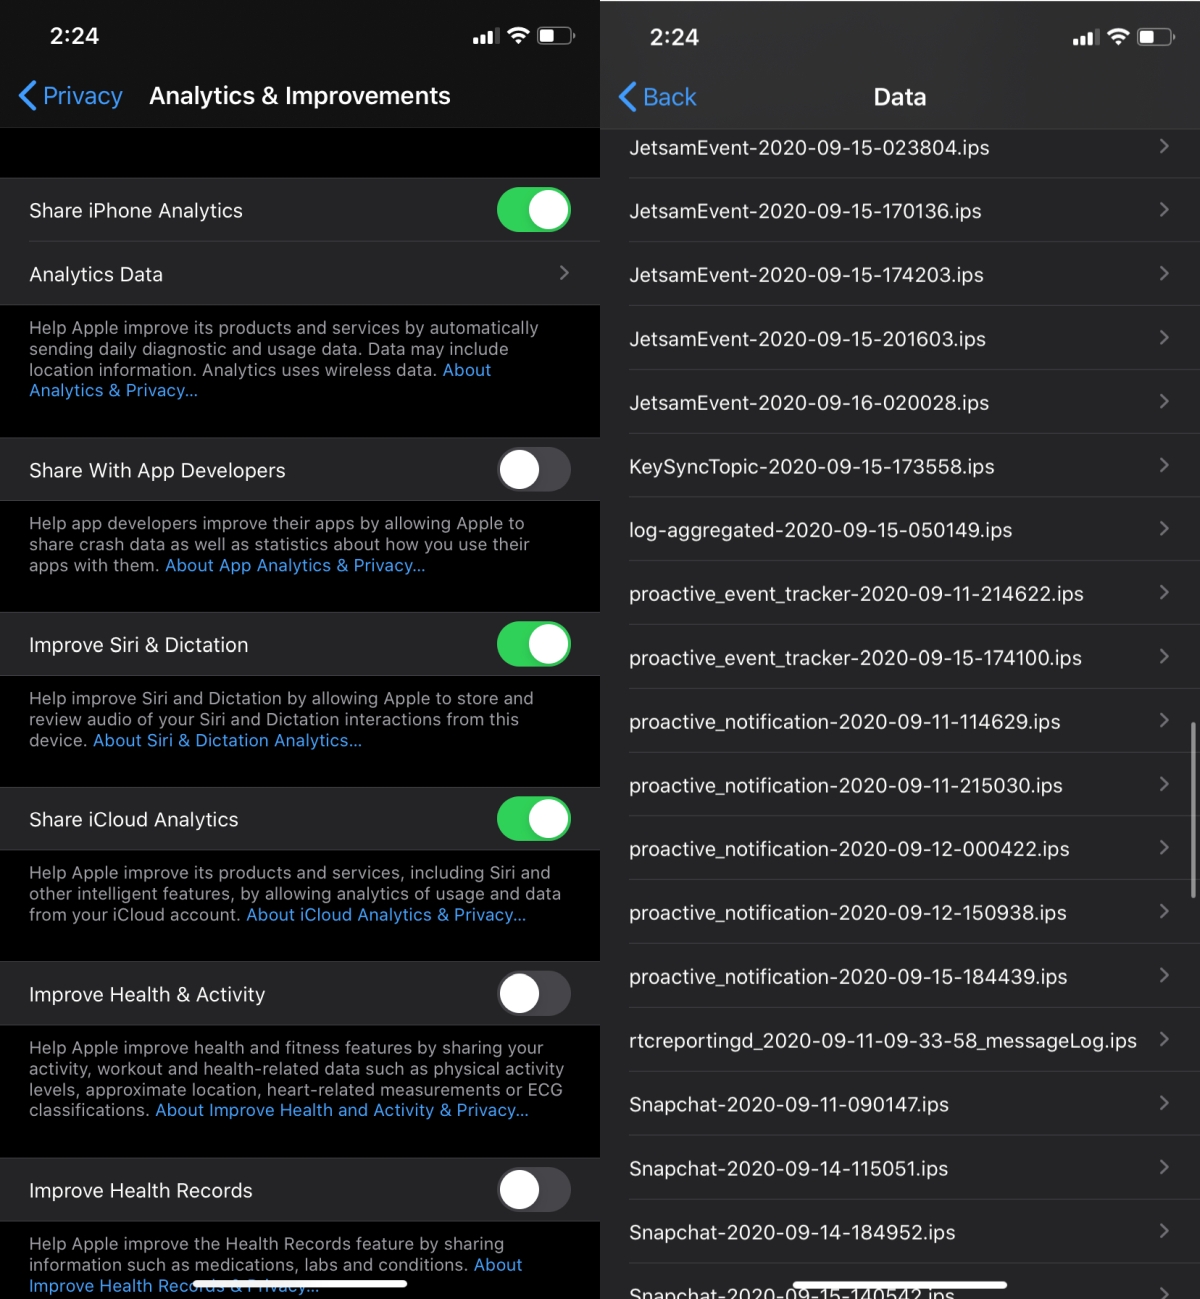The image size is (1200, 1299).
Task: Enable Improve Health & Activity switch
Action: click(x=534, y=994)
